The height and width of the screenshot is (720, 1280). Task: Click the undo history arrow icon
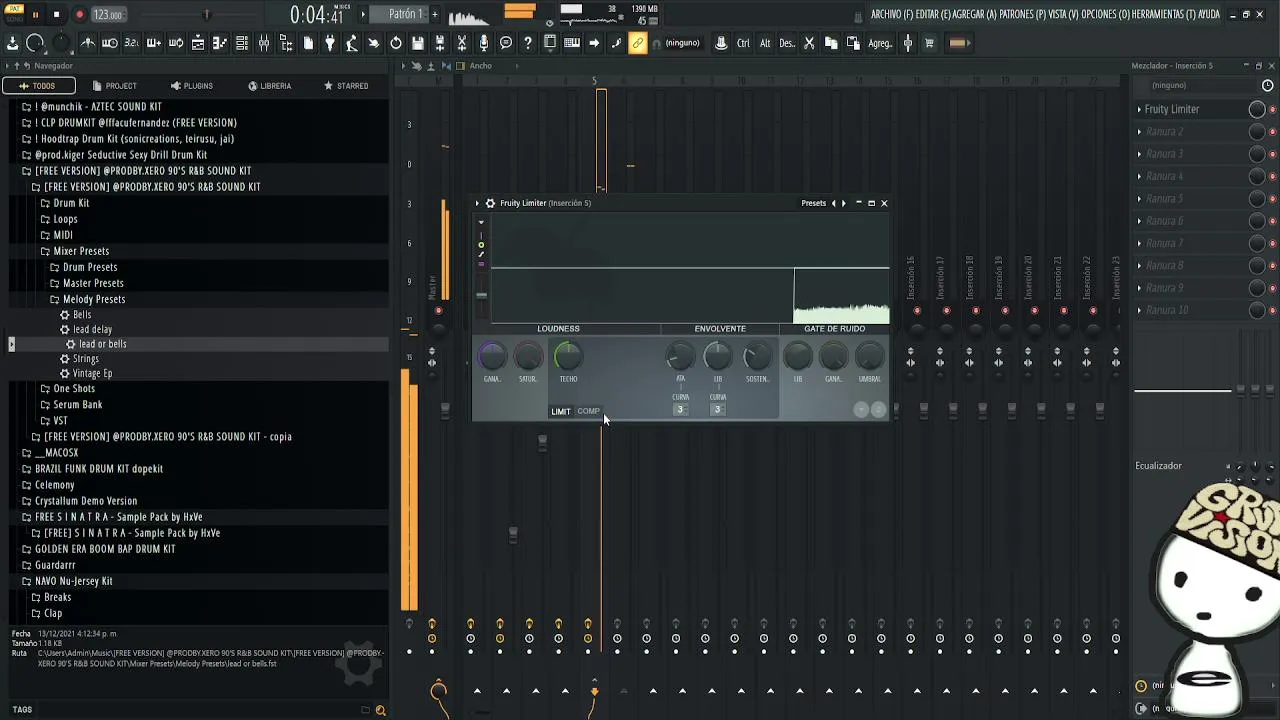[x=396, y=43]
